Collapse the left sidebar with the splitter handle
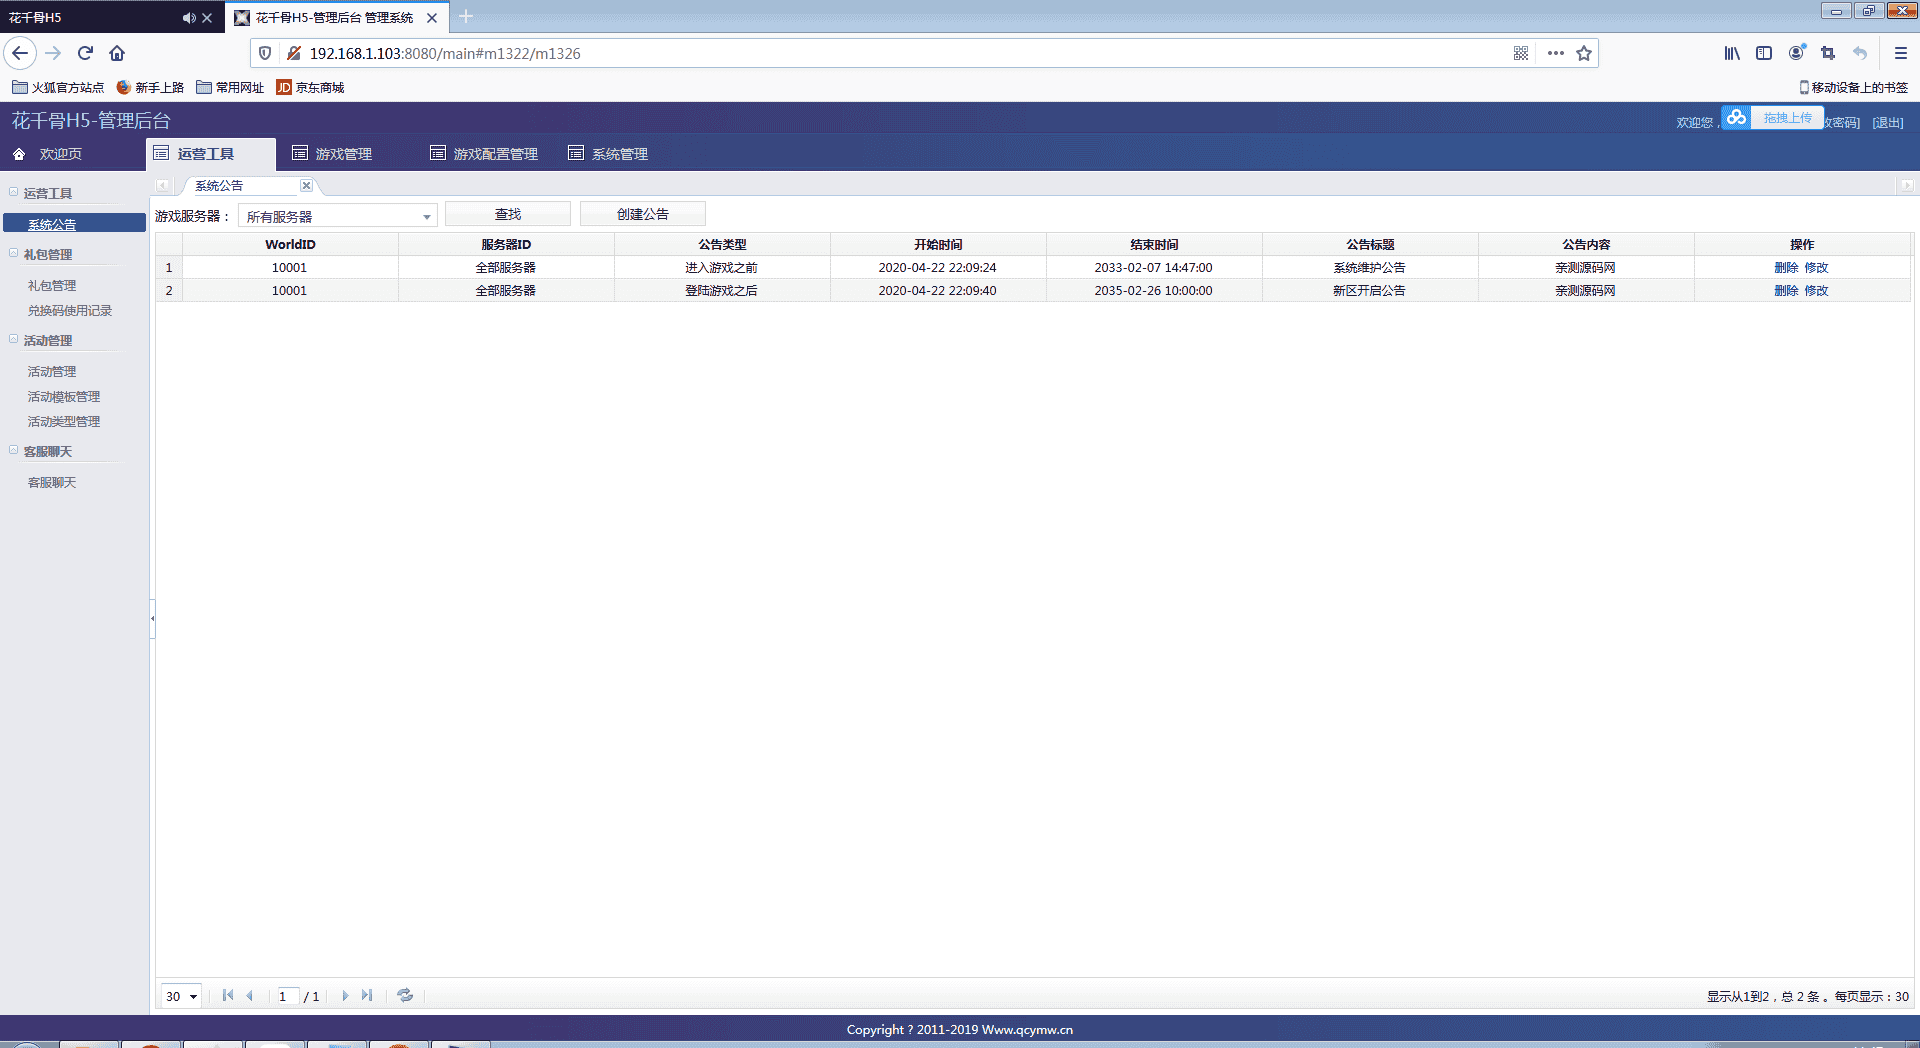The image size is (1920, 1048). 152,619
